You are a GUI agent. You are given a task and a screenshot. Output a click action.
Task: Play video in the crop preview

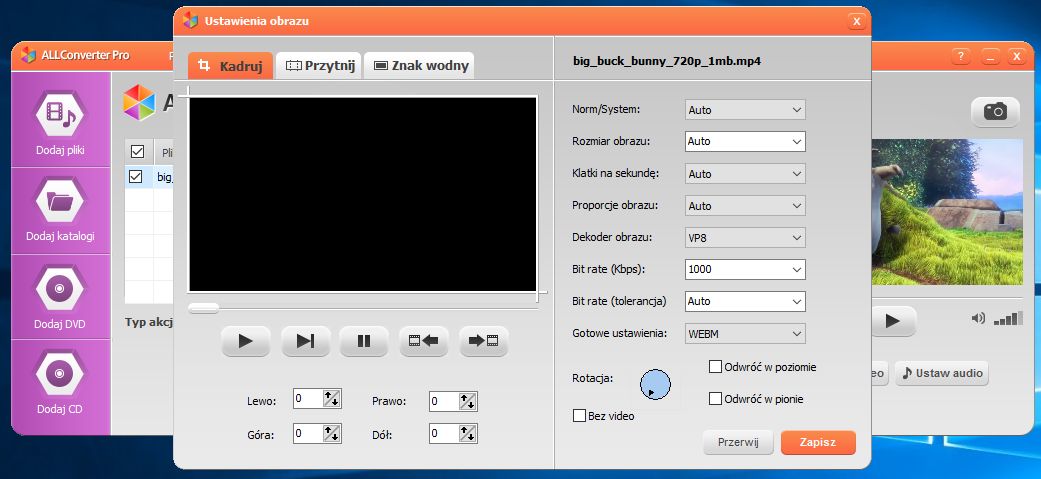click(x=246, y=341)
